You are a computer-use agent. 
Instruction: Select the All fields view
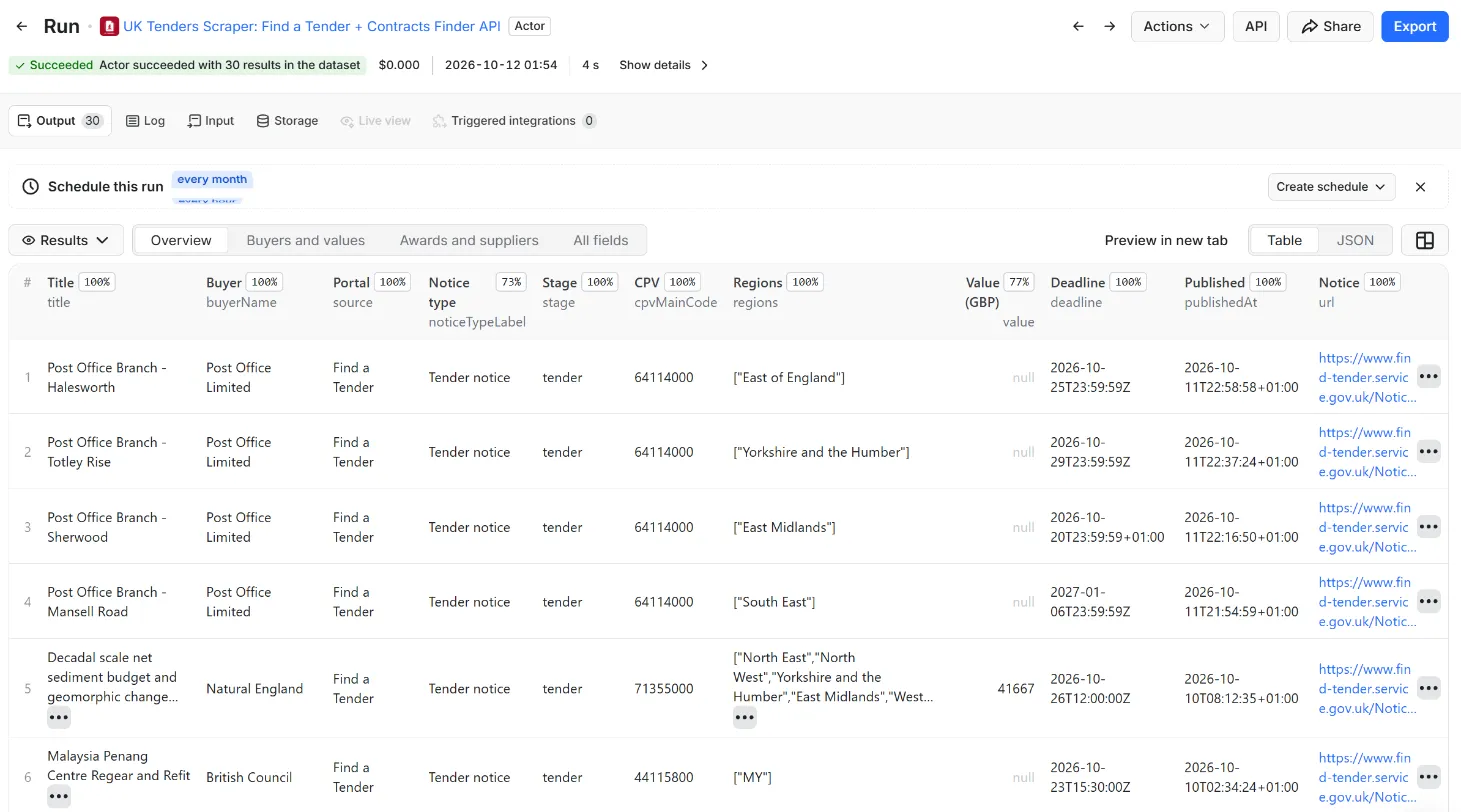click(x=601, y=240)
